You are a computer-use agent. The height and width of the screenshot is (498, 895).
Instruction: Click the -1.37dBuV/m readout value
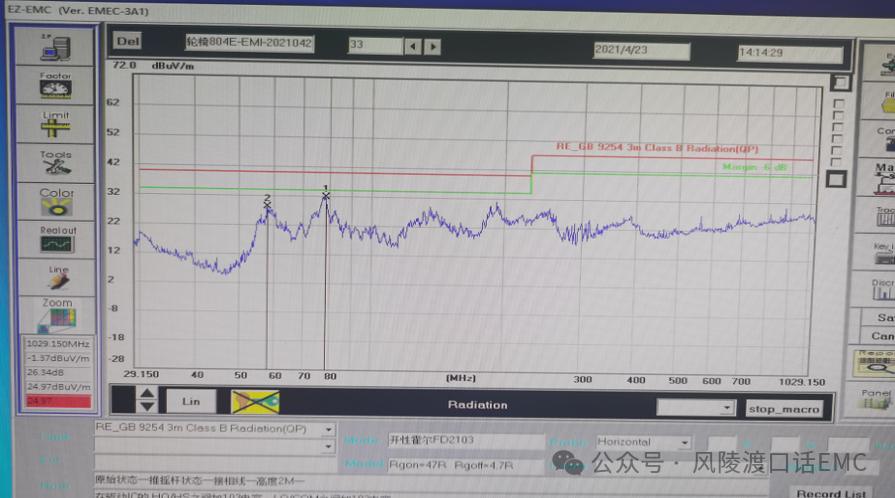pos(58,358)
